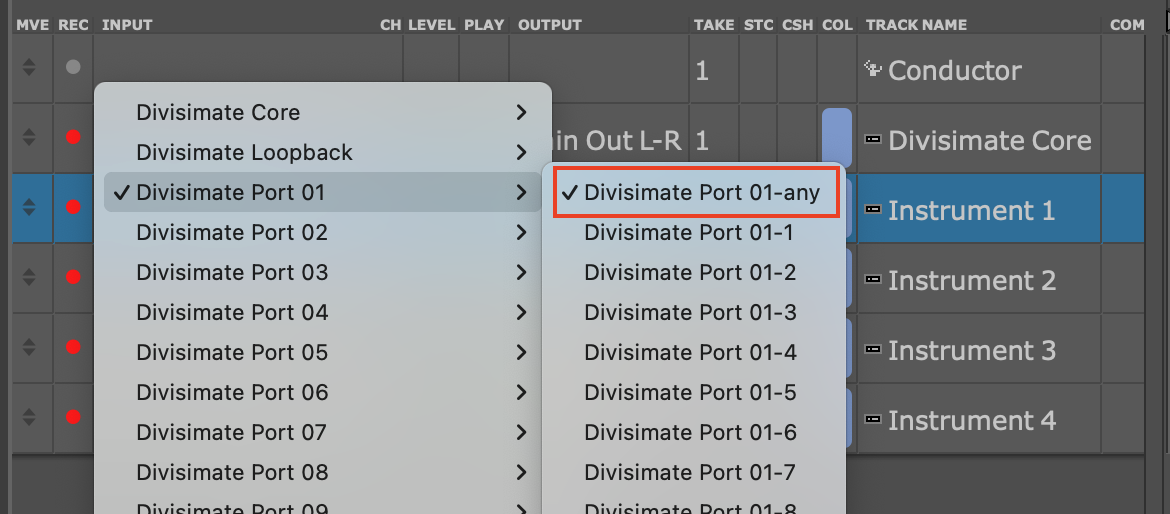Click the Conductor track move handle
1170x514 pixels.
(29, 68)
